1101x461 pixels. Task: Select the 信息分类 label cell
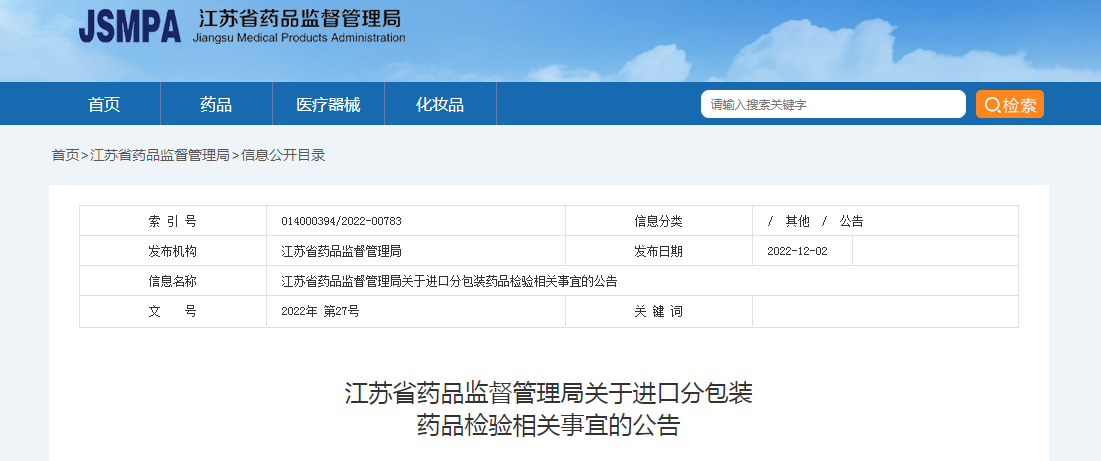pos(659,221)
